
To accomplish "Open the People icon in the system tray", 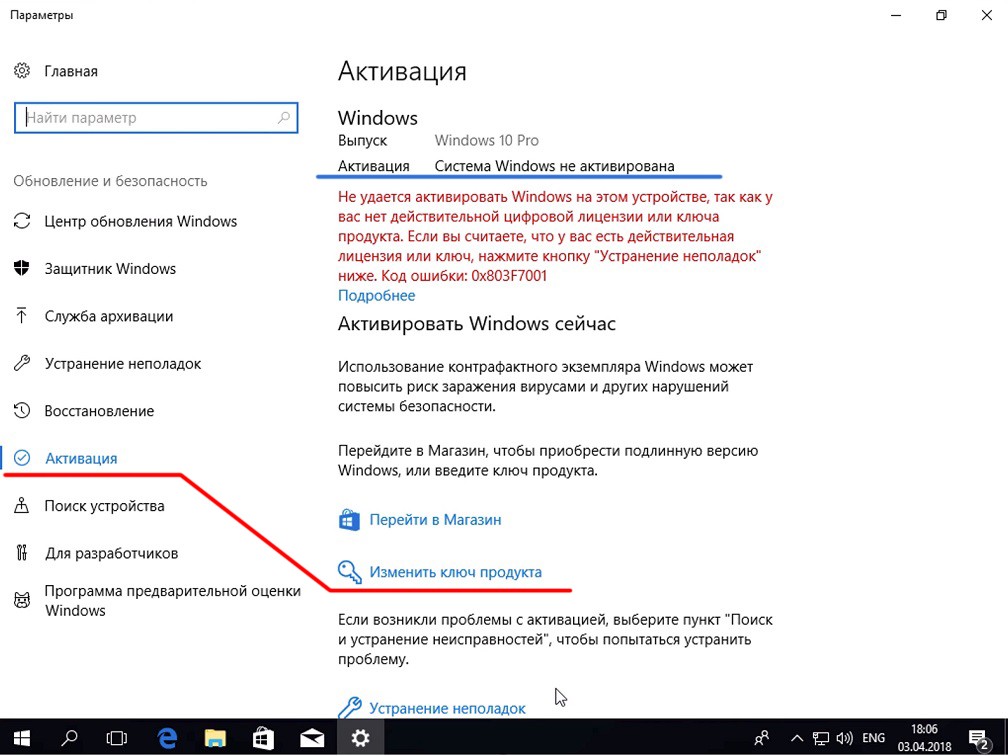I will pyautogui.click(x=762, y=737).
